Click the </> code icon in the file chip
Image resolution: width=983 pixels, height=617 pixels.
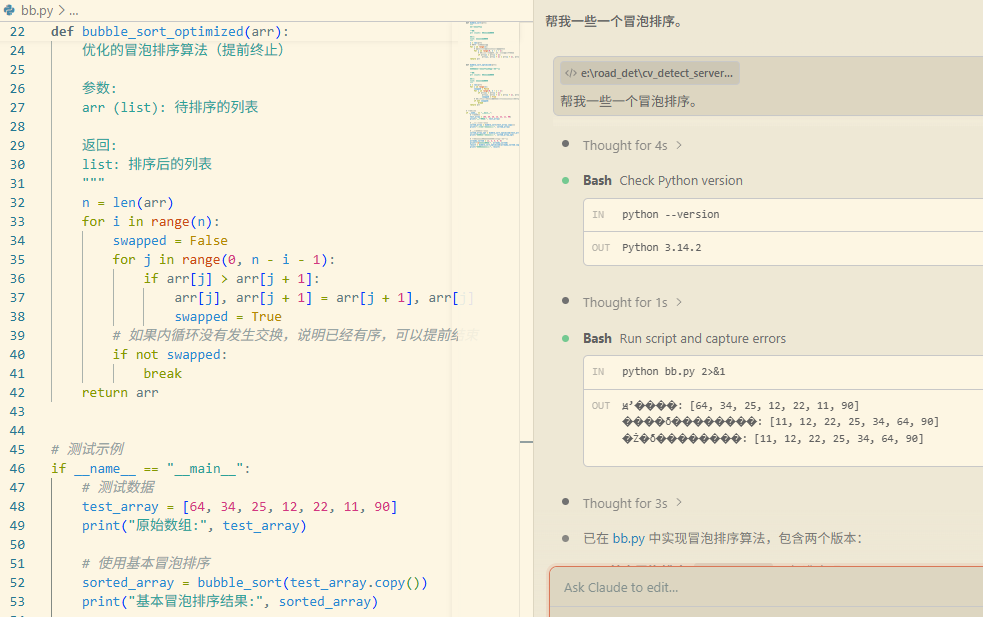click(570, 72)
